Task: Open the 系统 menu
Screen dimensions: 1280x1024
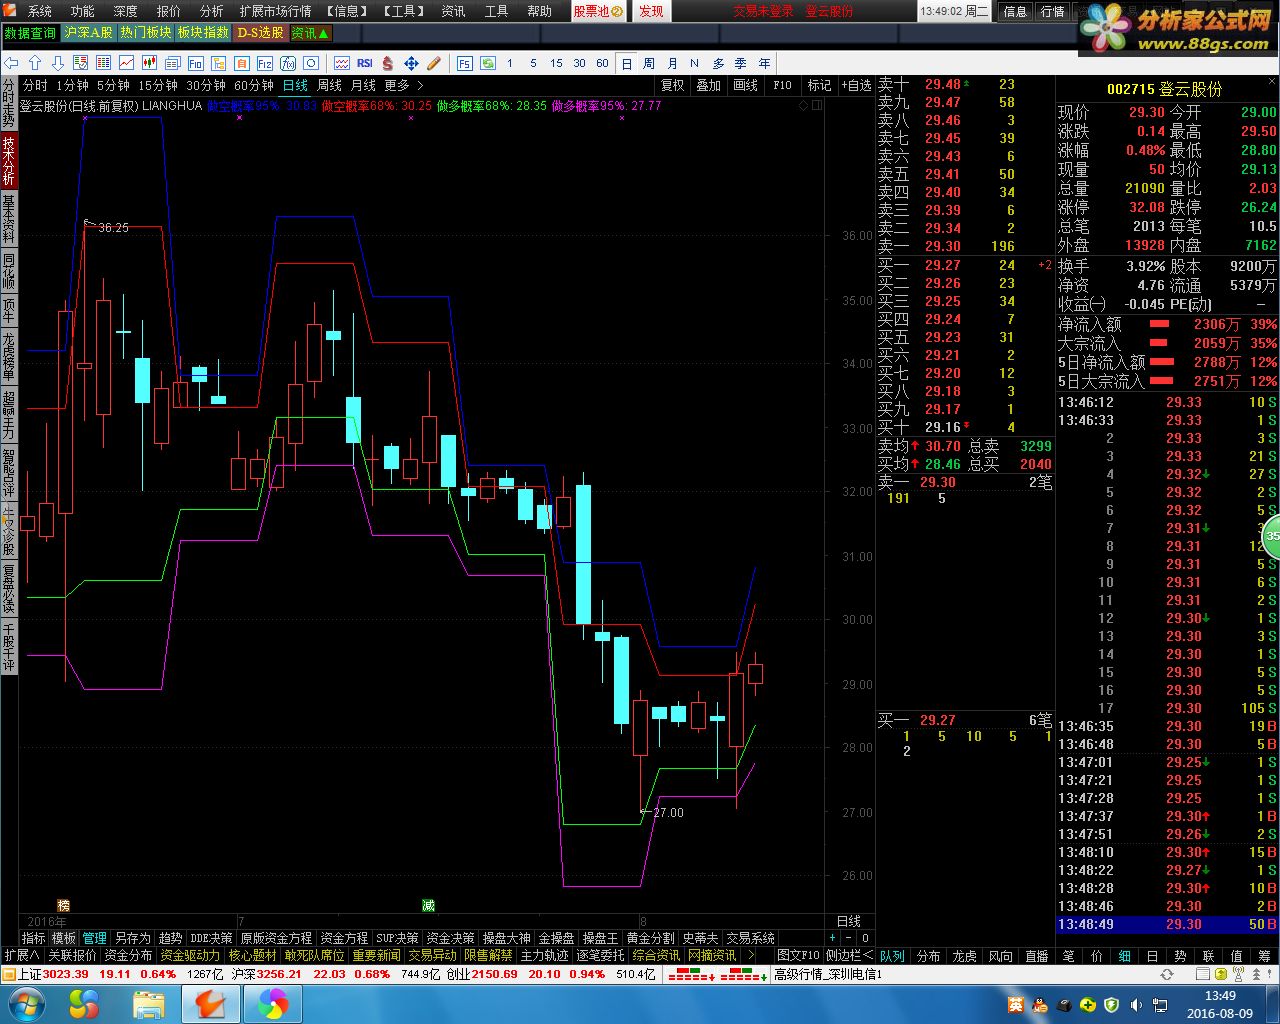Action: point(40,11)
